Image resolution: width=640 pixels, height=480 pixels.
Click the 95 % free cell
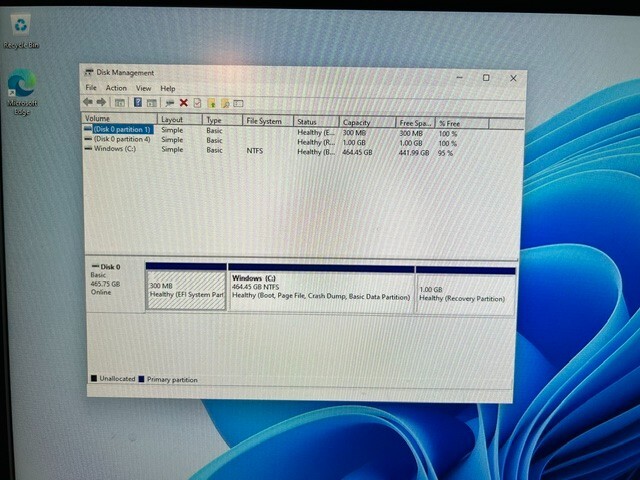445,153
